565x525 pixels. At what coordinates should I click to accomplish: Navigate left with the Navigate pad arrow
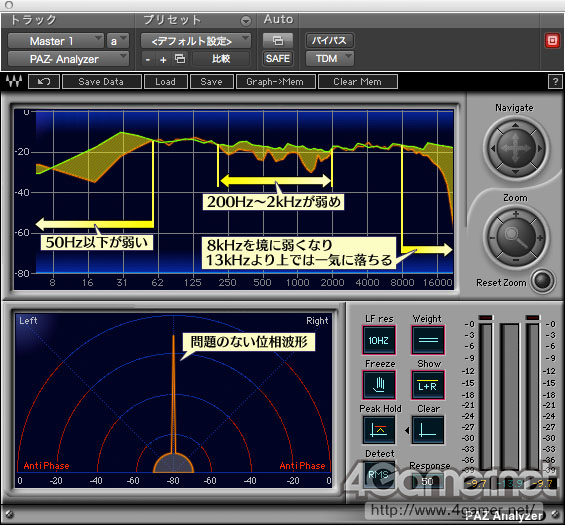coord(493,148)
